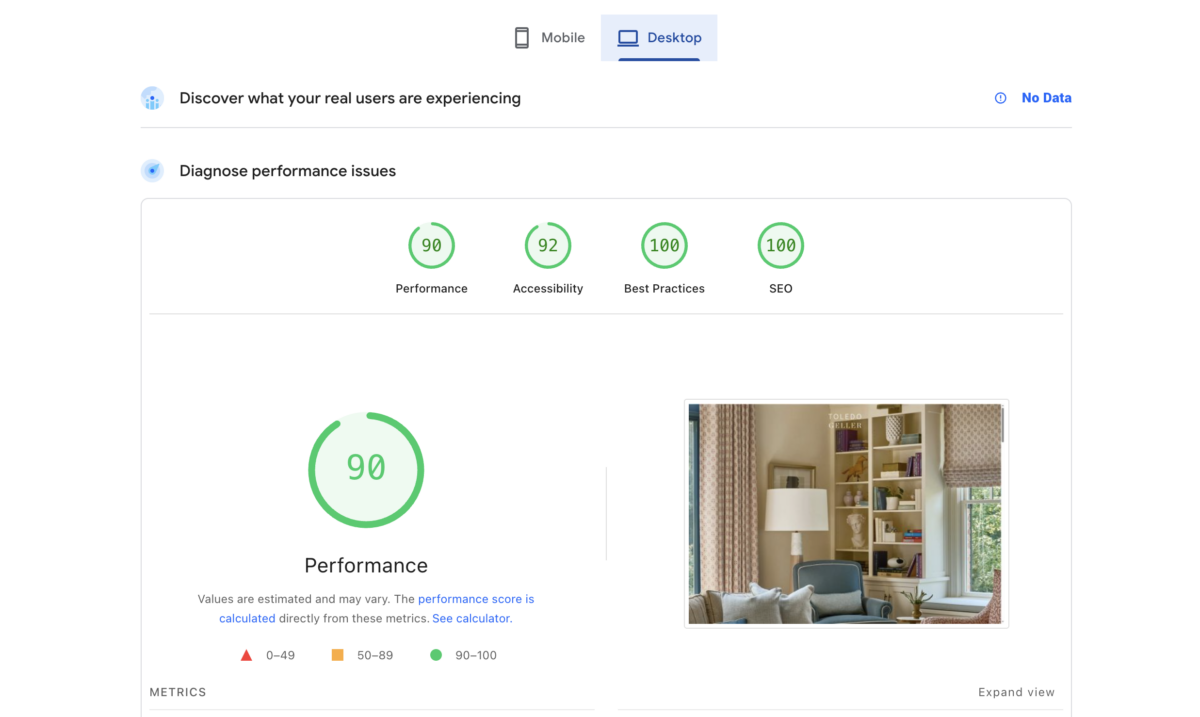Click the Best Practices label
Image resolution: width=1200 pixels, height=717 pixels.
point(664,288)
